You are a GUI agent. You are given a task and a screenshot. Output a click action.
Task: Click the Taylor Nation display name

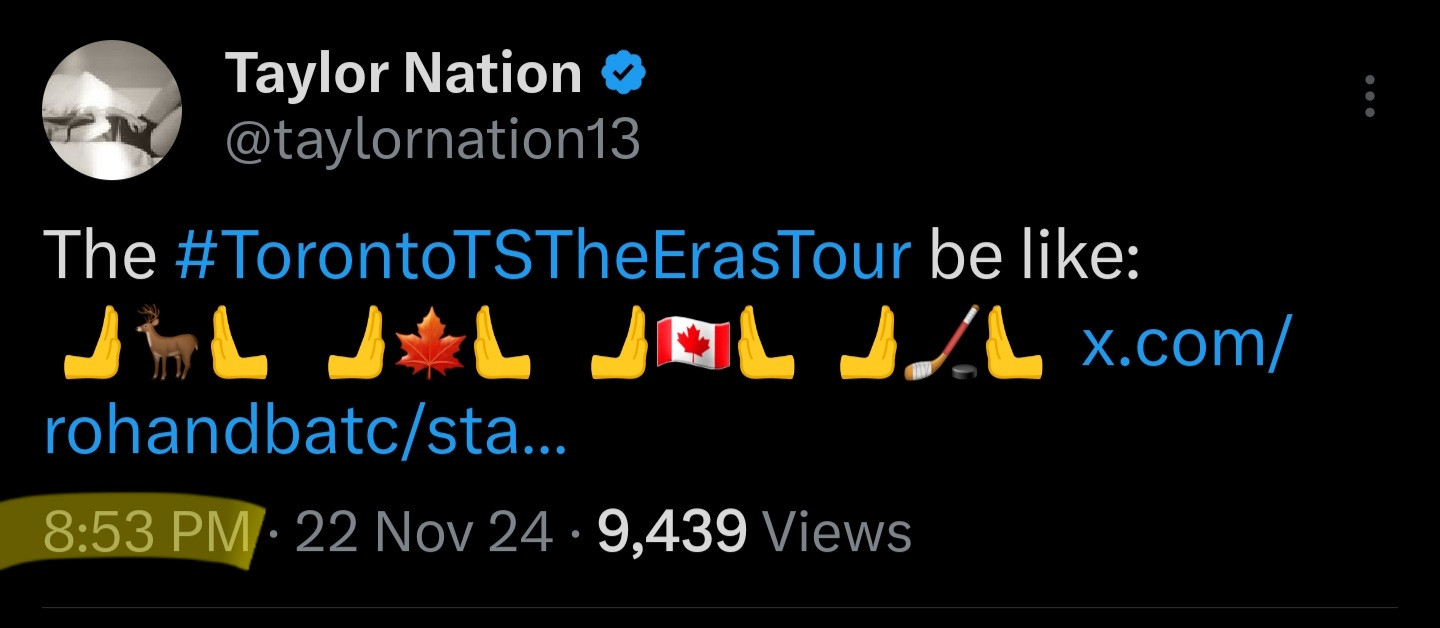click(x=403, y=74)
